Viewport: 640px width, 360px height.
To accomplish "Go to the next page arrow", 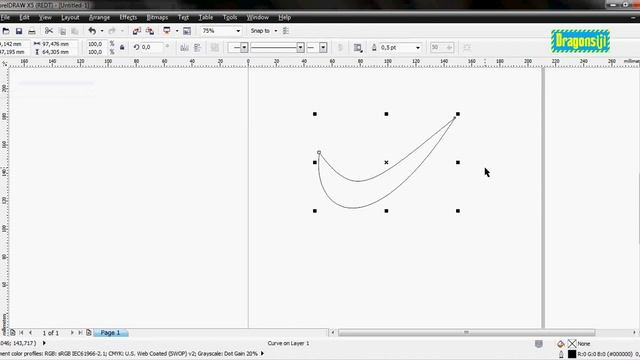I will (72, 333).
